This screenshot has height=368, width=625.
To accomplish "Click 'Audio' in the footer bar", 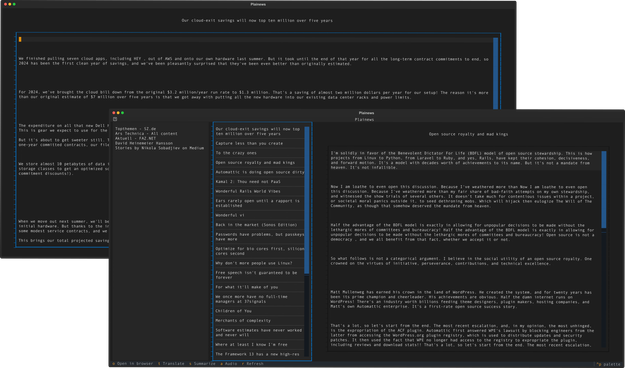I will pos(229,364).
